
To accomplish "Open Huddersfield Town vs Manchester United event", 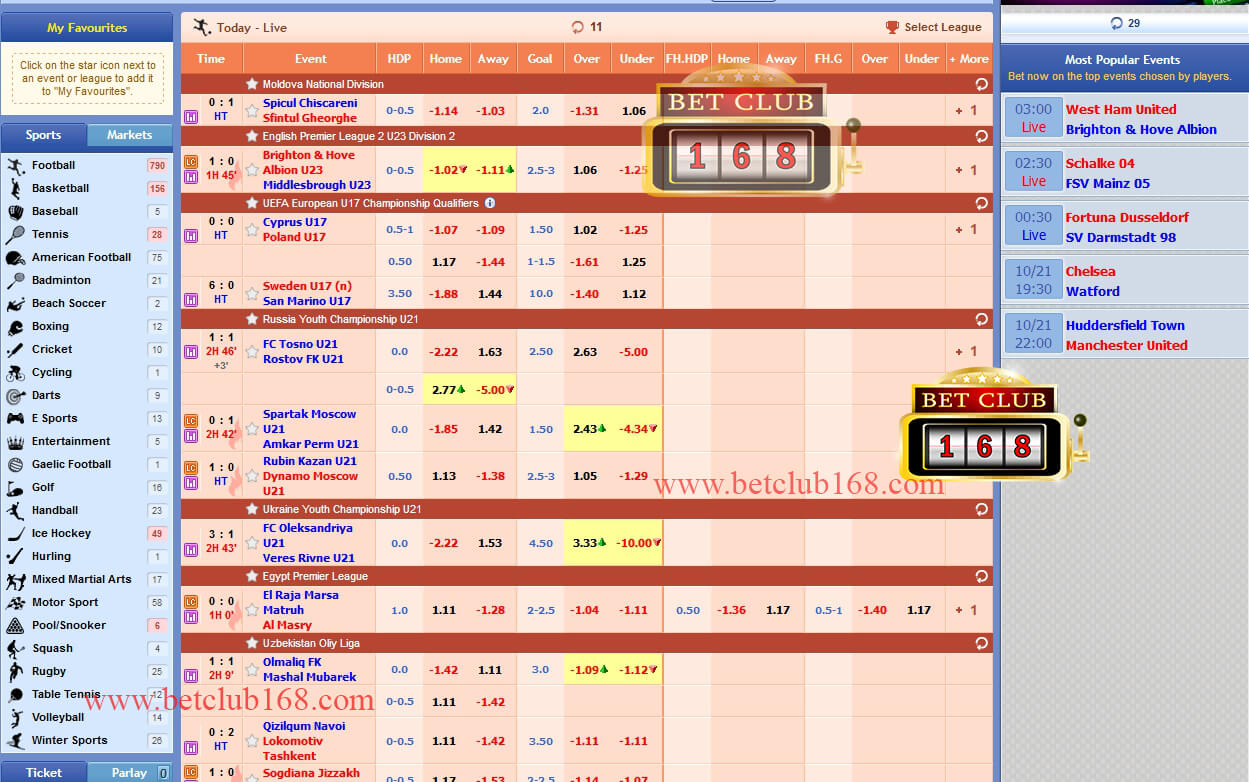I will 1125,335.
